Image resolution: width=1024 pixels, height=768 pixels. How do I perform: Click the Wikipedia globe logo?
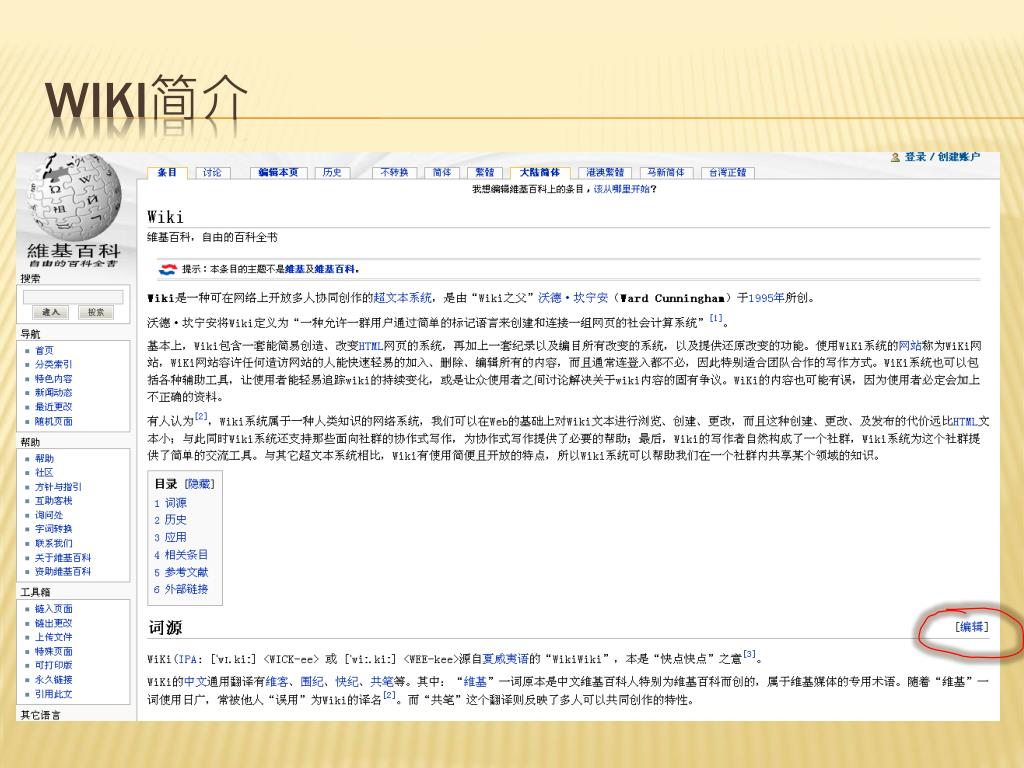74,197
